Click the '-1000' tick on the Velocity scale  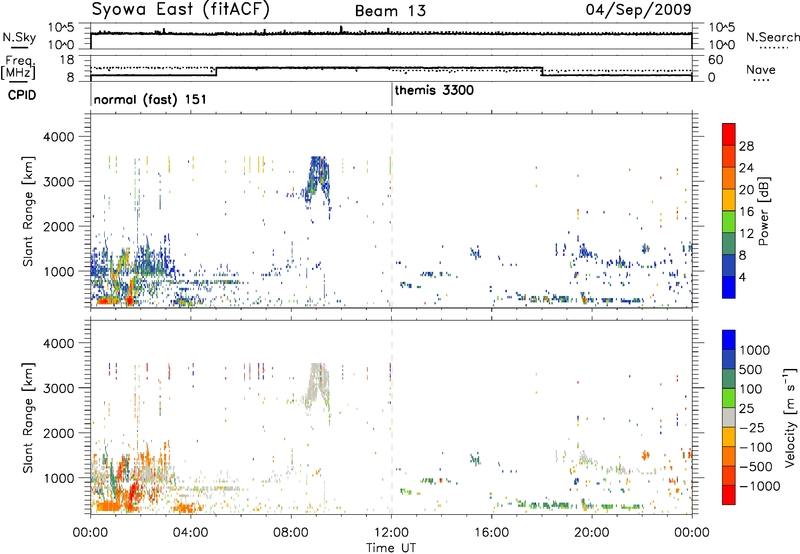pos(760,486)
